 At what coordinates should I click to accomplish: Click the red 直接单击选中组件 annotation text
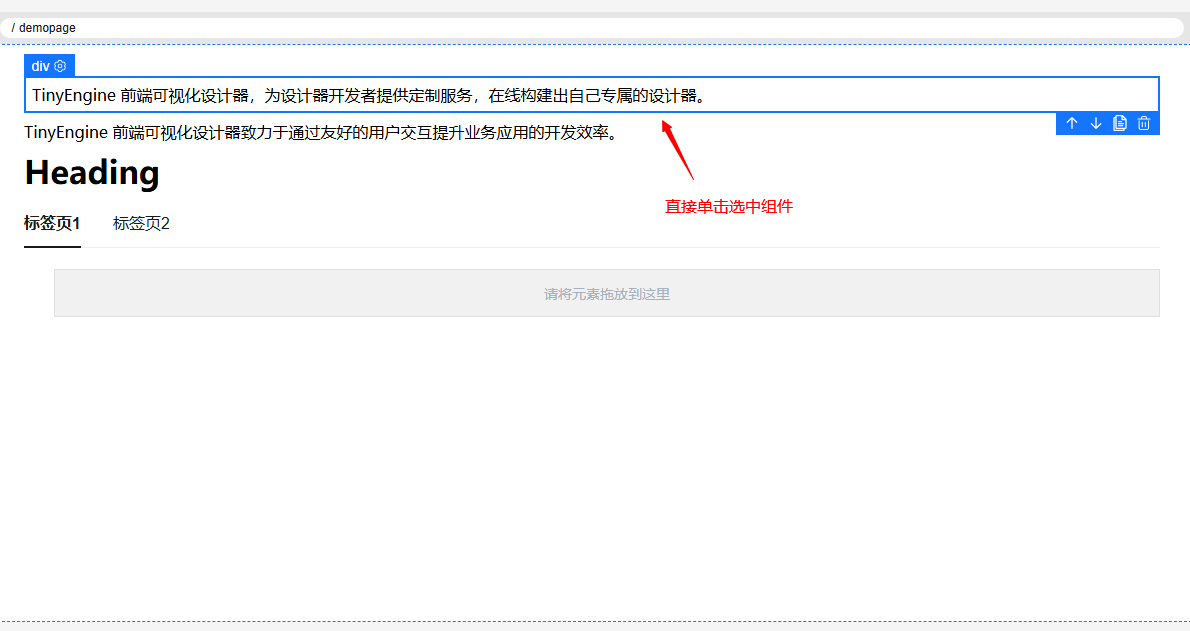pos(728,207)
